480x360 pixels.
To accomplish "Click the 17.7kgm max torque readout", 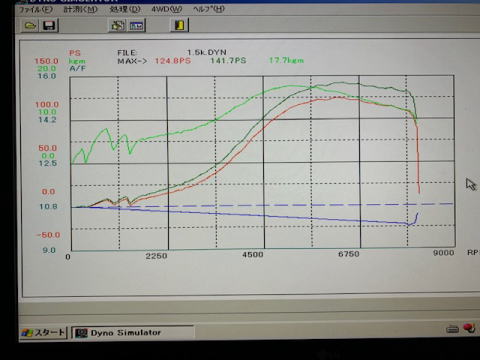I will click(287, 60).
